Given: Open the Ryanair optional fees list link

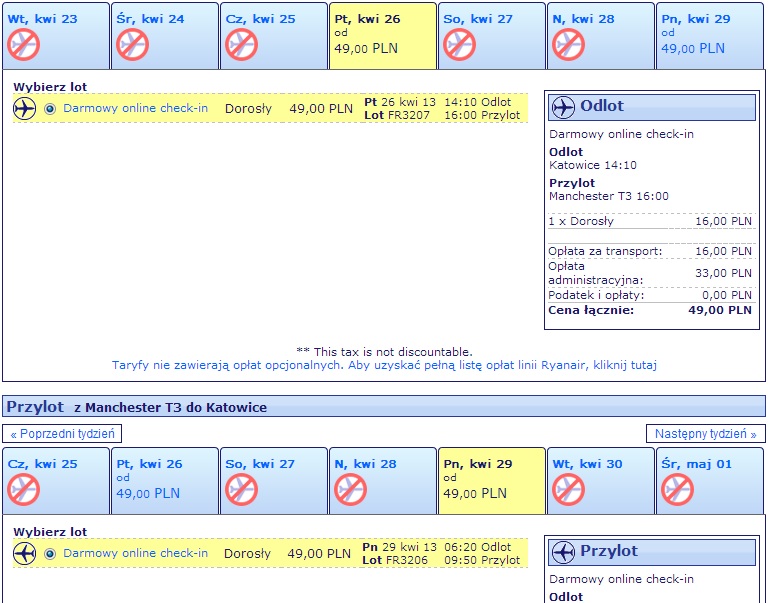Looking at the screenshot, I should 384,365.
